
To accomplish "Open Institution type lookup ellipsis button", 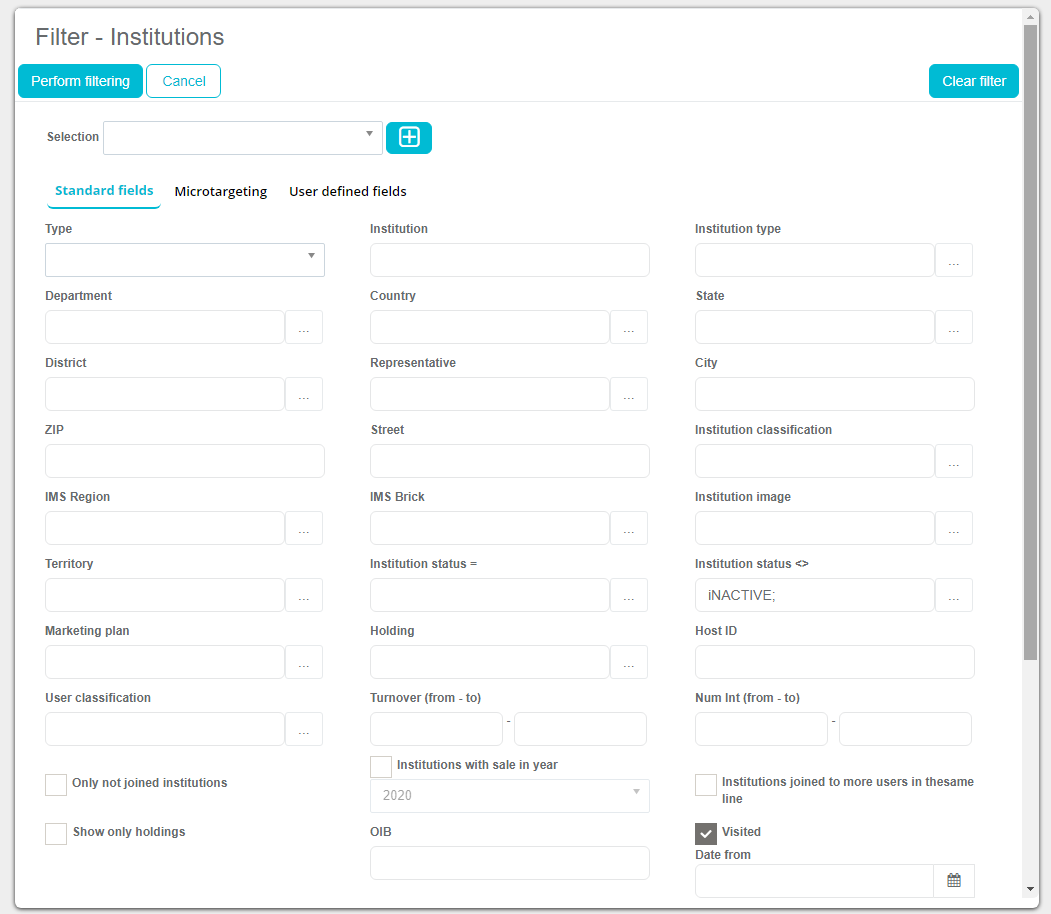I will [x=953, y=260].
